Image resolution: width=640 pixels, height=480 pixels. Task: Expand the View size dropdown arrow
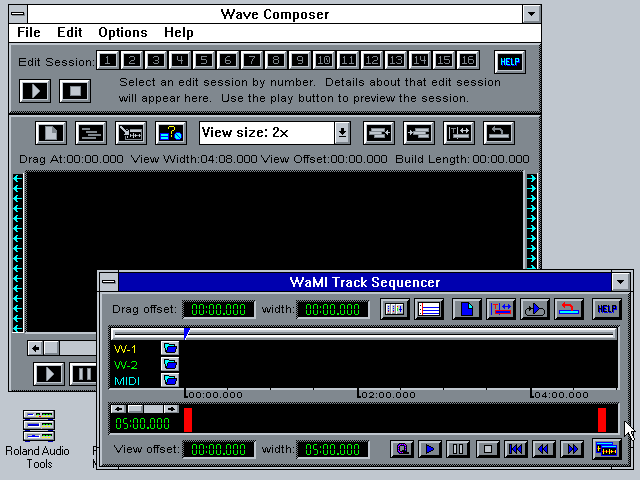tap(342, 133)
